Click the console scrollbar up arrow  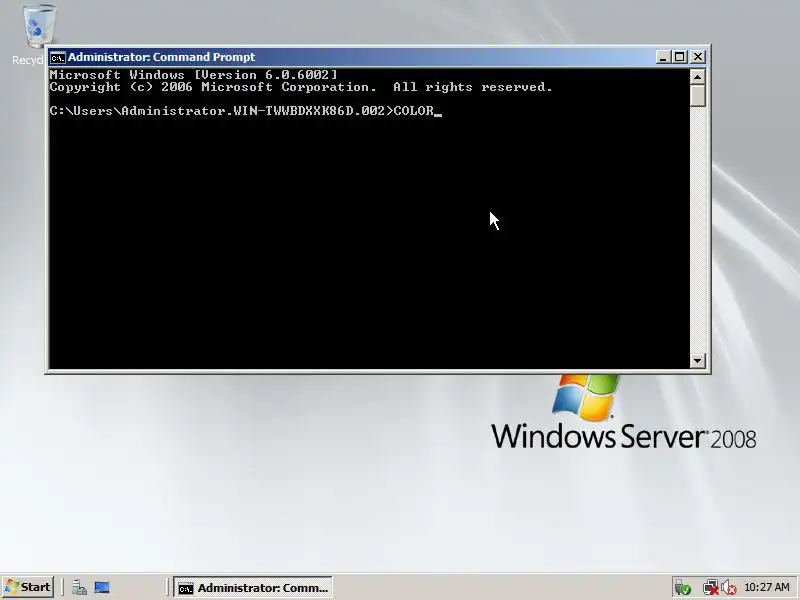[x=697, y=77]
